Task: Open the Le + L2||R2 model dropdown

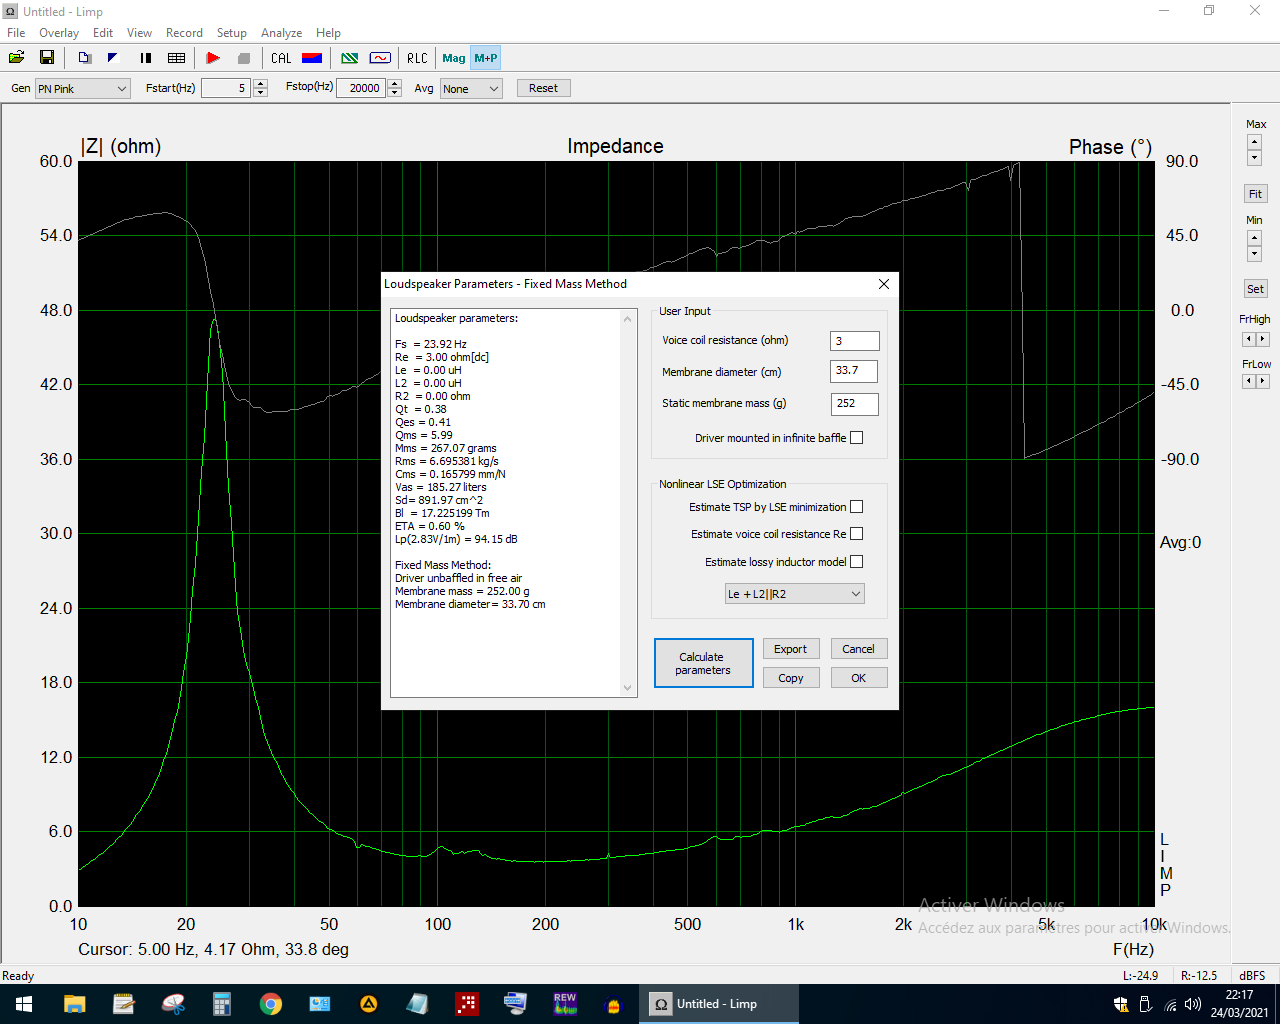Action: (x=794, y=594)
